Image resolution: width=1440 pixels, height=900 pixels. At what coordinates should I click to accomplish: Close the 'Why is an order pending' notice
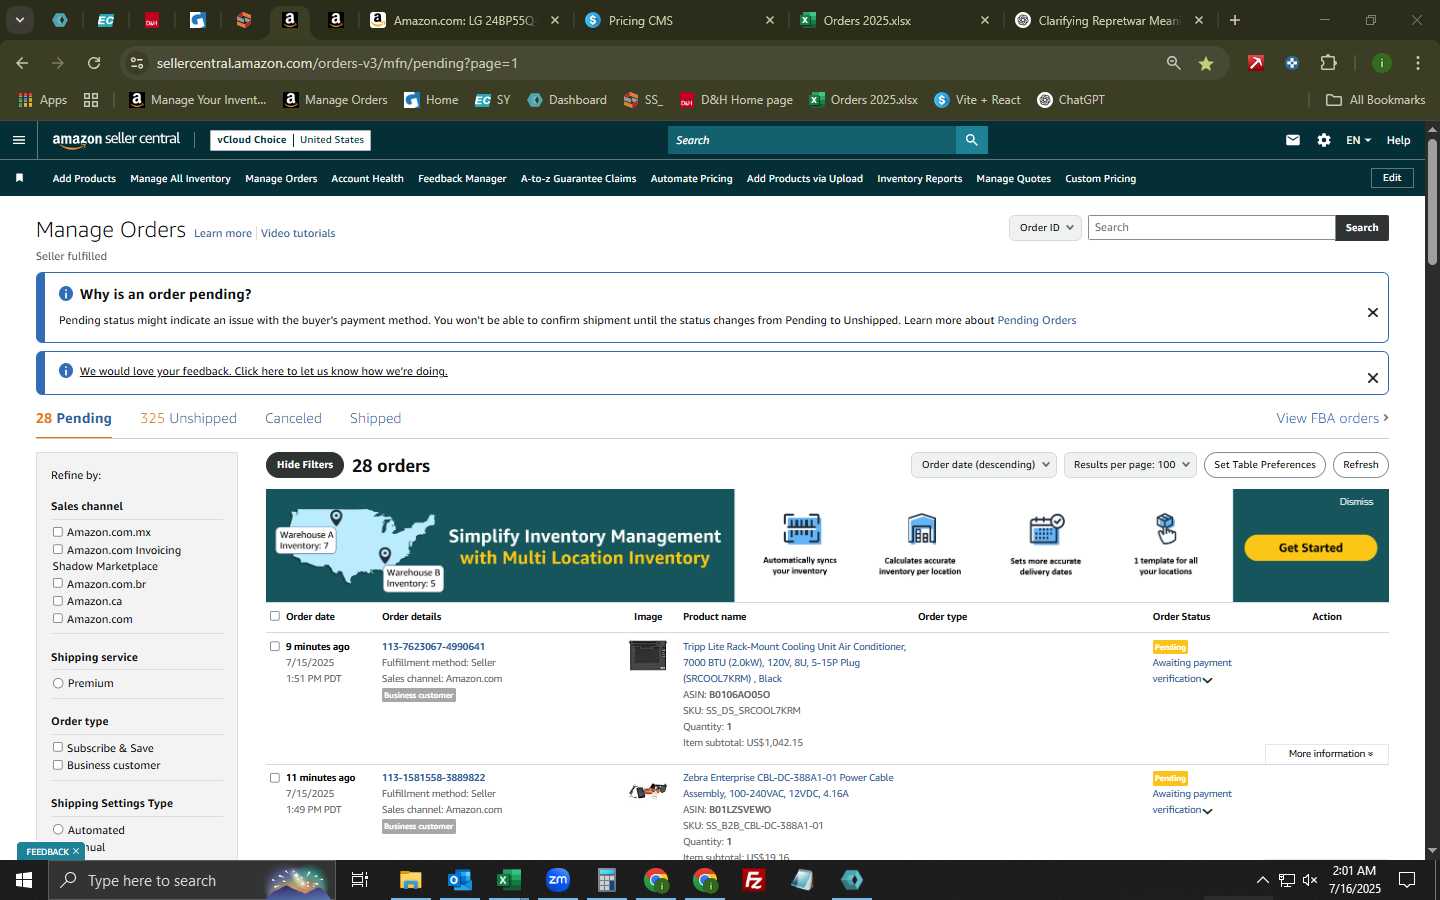(x=1373, y=313)
